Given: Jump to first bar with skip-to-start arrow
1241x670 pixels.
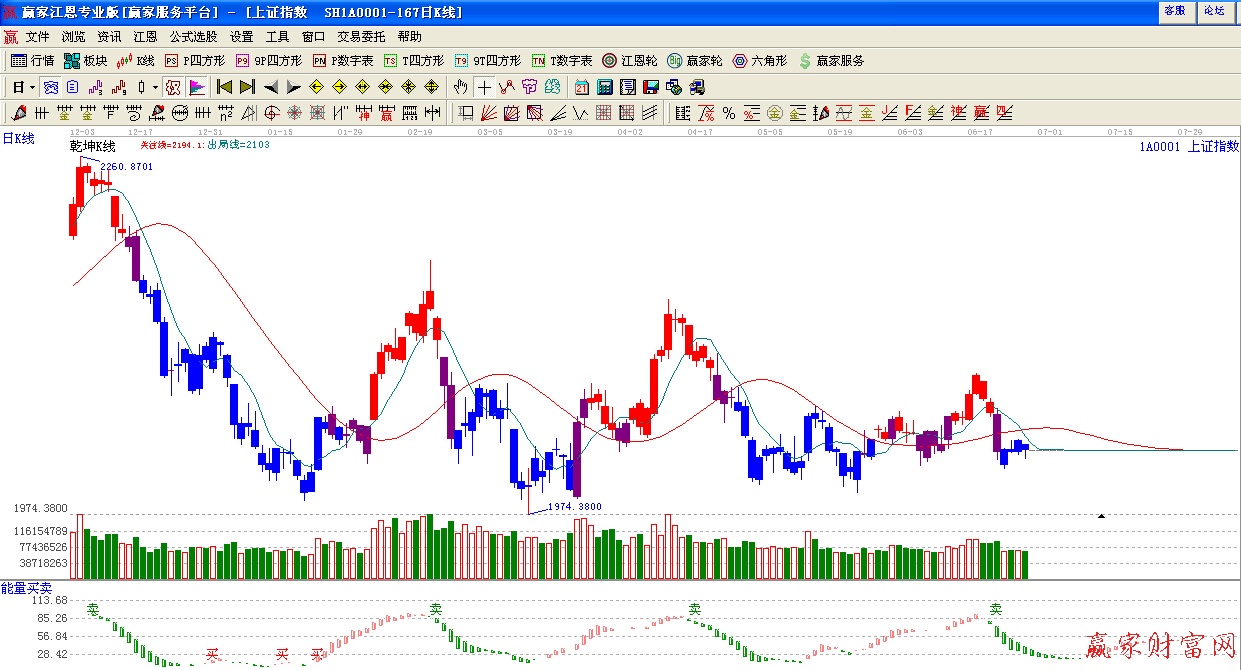Looking at the screenshot, I should (x=224, y=87).
